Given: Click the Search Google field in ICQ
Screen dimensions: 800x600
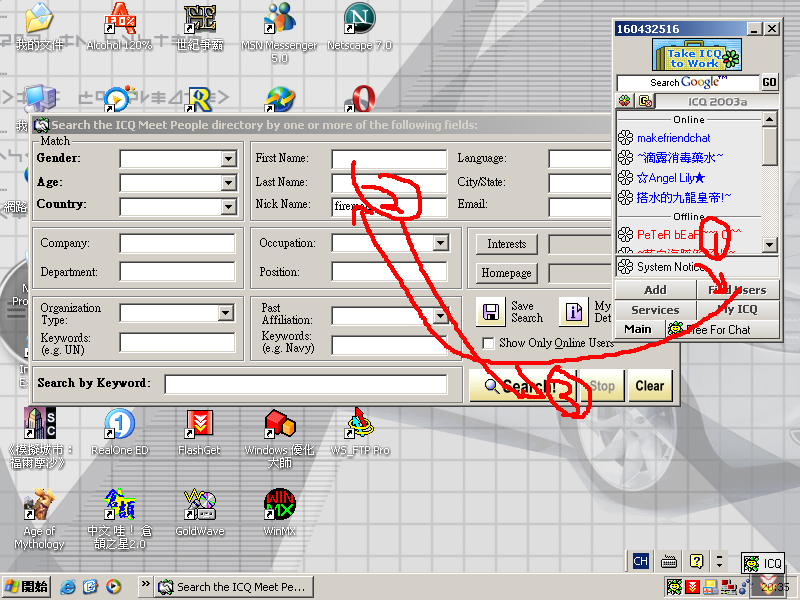Looking at the screenshot, I should click(688, 83).
